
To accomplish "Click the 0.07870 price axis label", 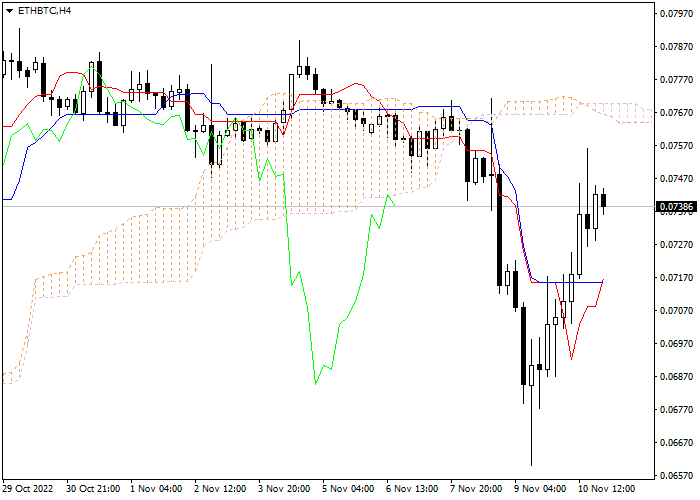I will (676, 47).
